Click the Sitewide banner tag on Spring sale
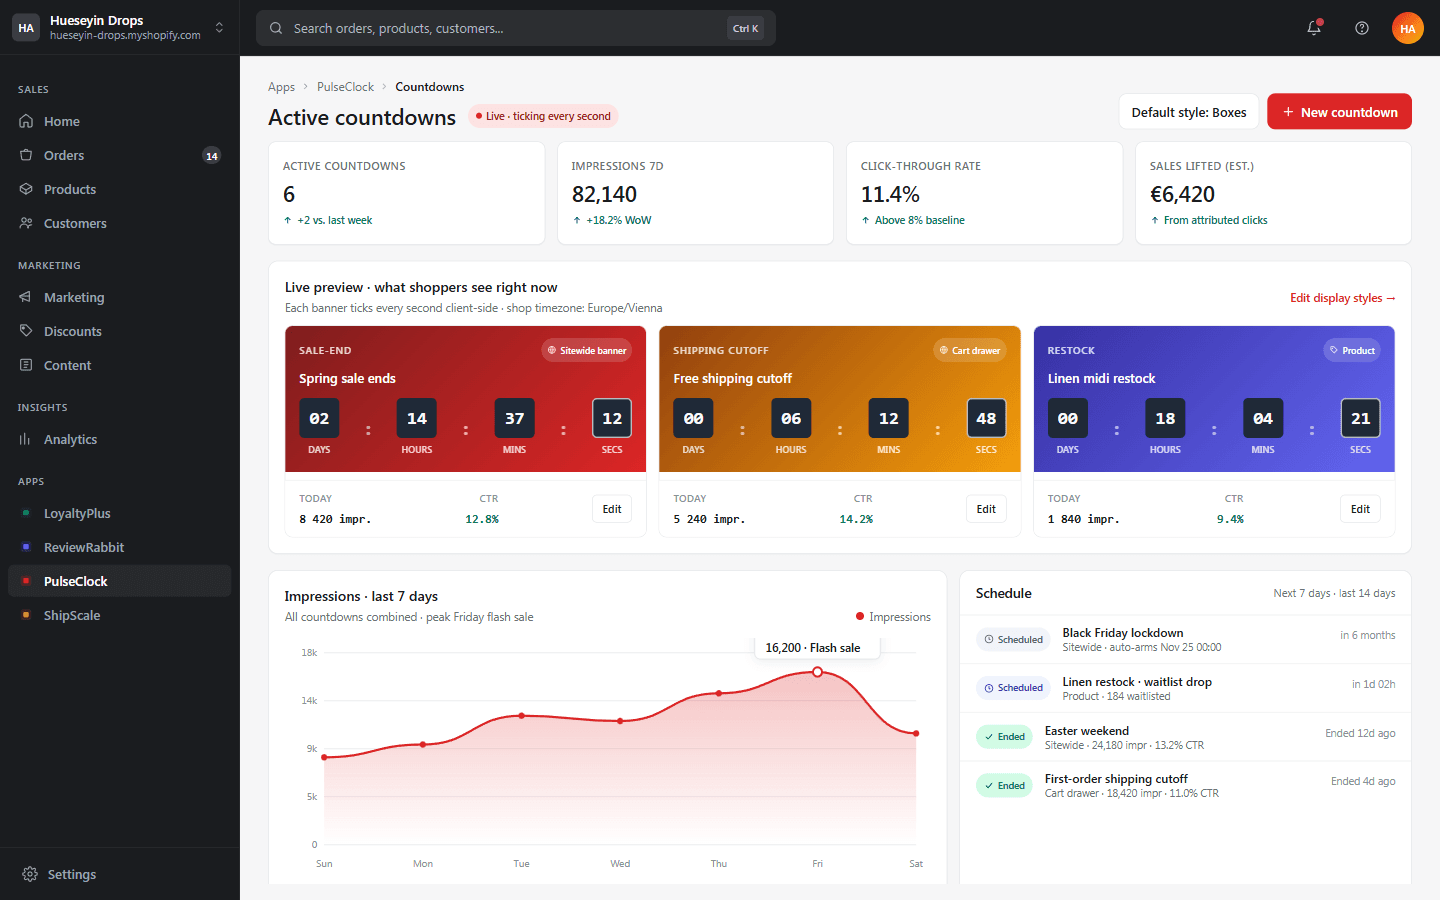Image resolution: width=1440 pixels, height=900 pixels. pyautogui.click(x=588, y=350)
